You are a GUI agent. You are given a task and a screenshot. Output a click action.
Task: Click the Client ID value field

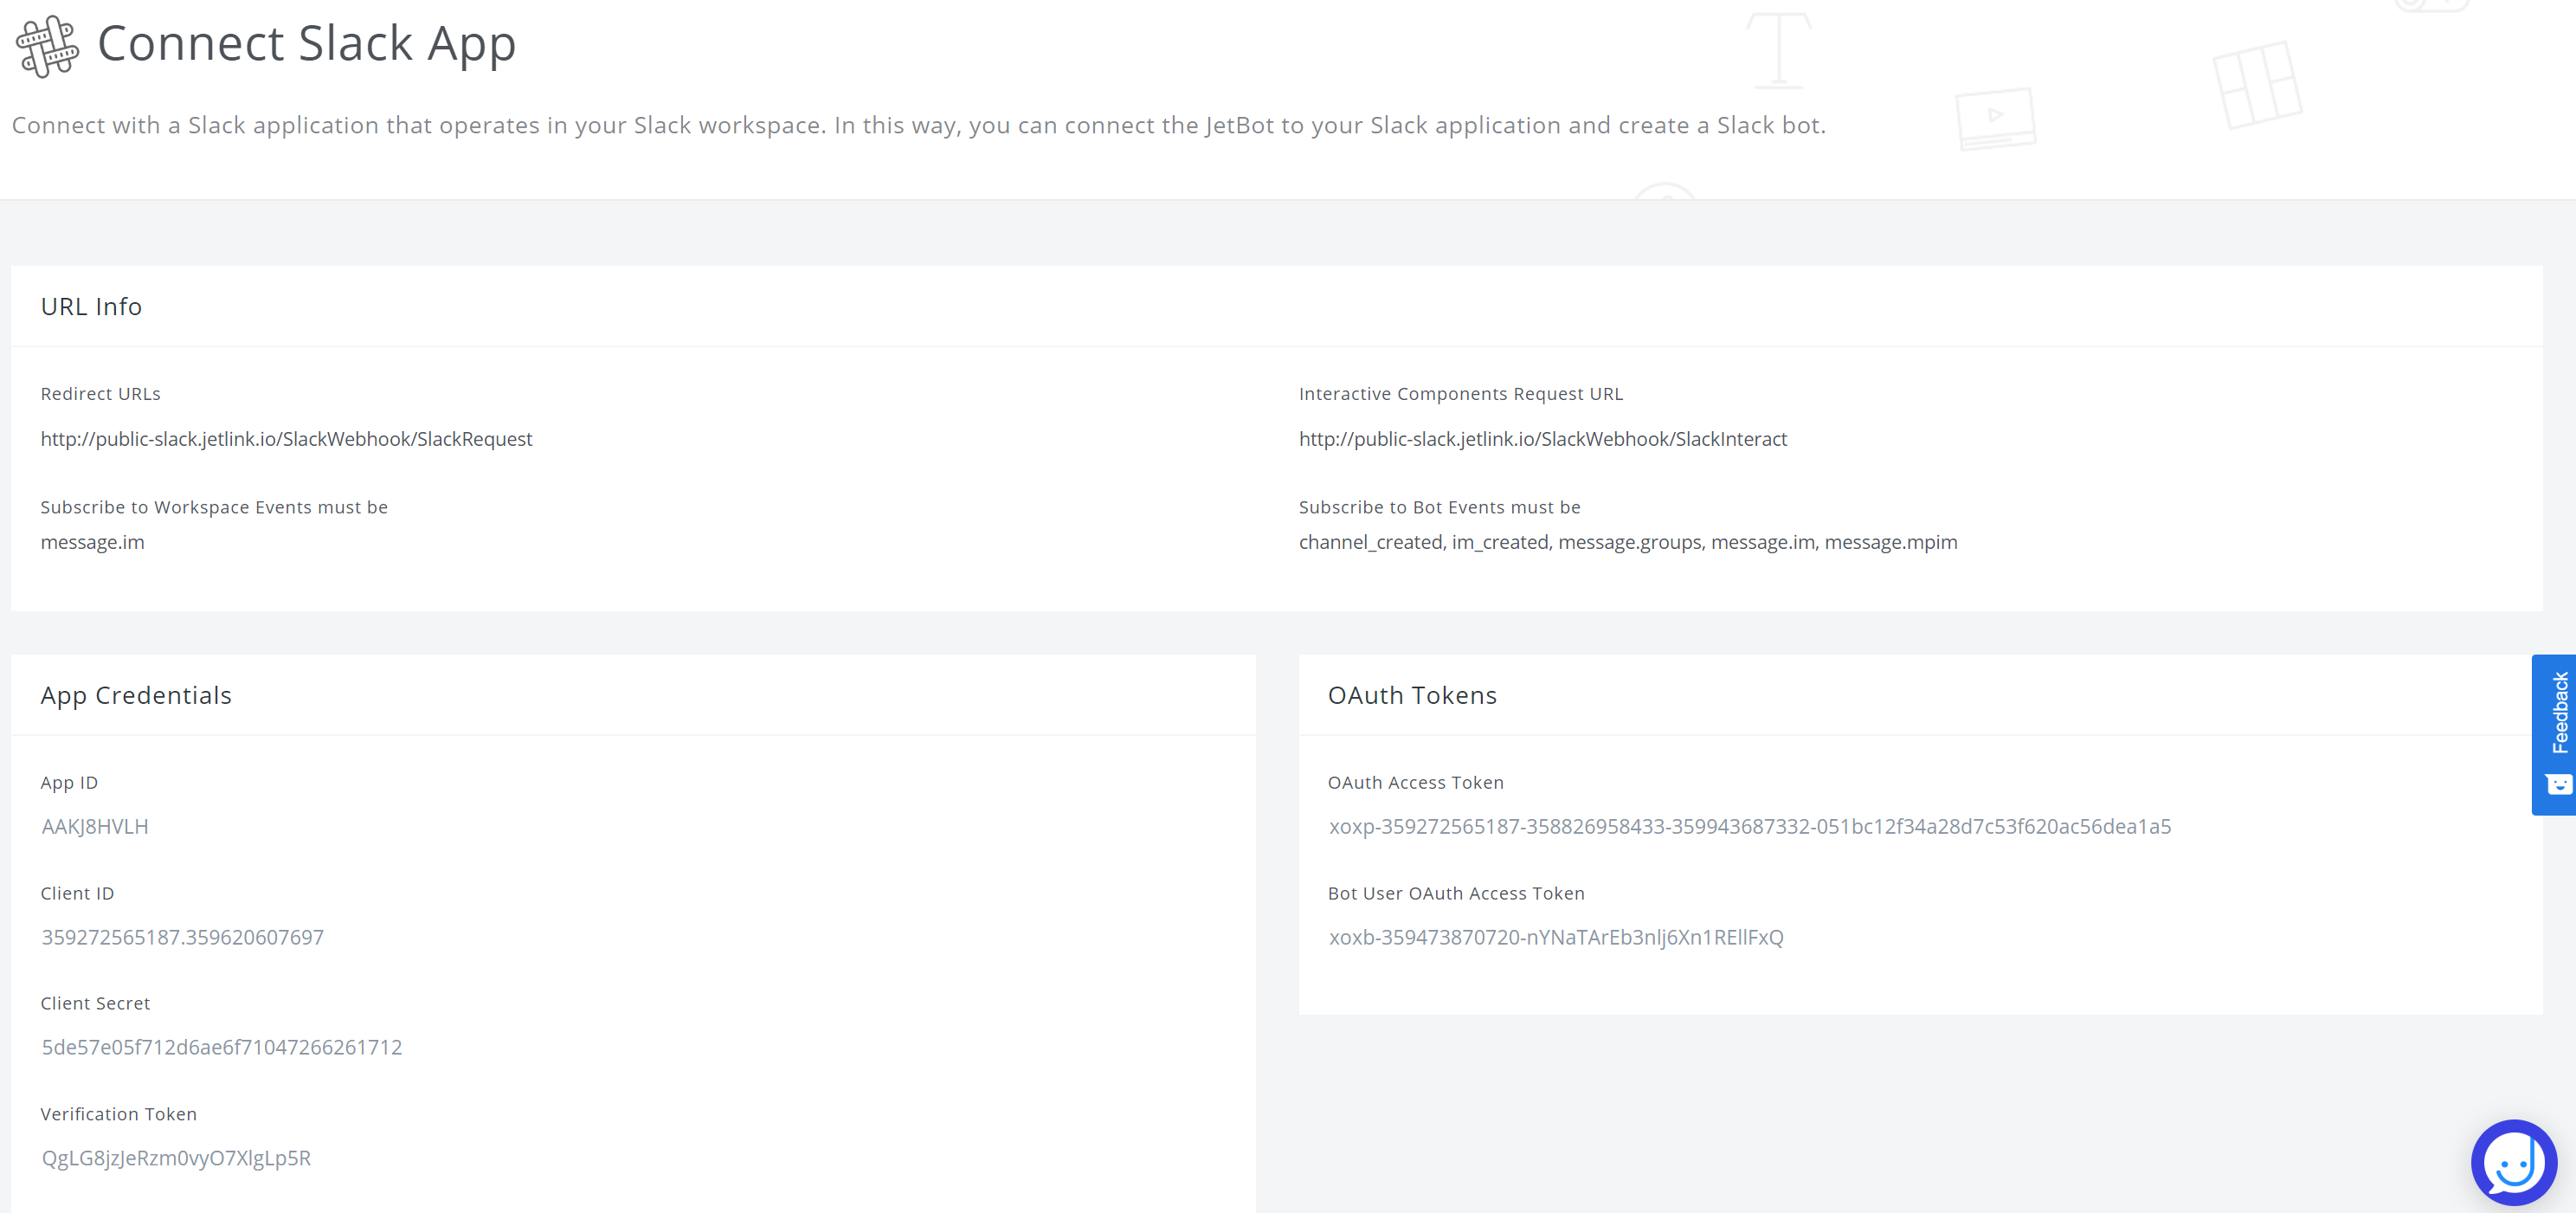(182, 937)
